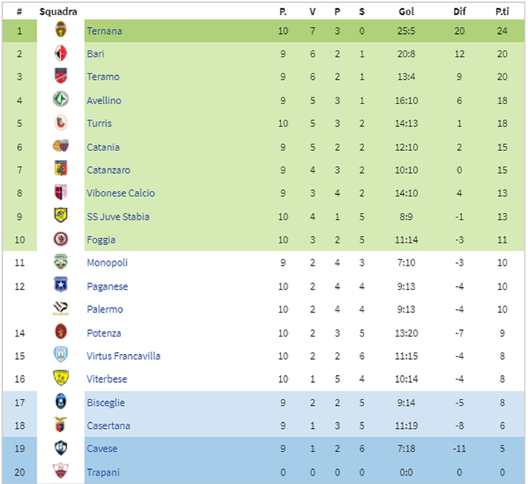
Task: Click the Catanzaro yellow-red crest
Action: (61, 168)
